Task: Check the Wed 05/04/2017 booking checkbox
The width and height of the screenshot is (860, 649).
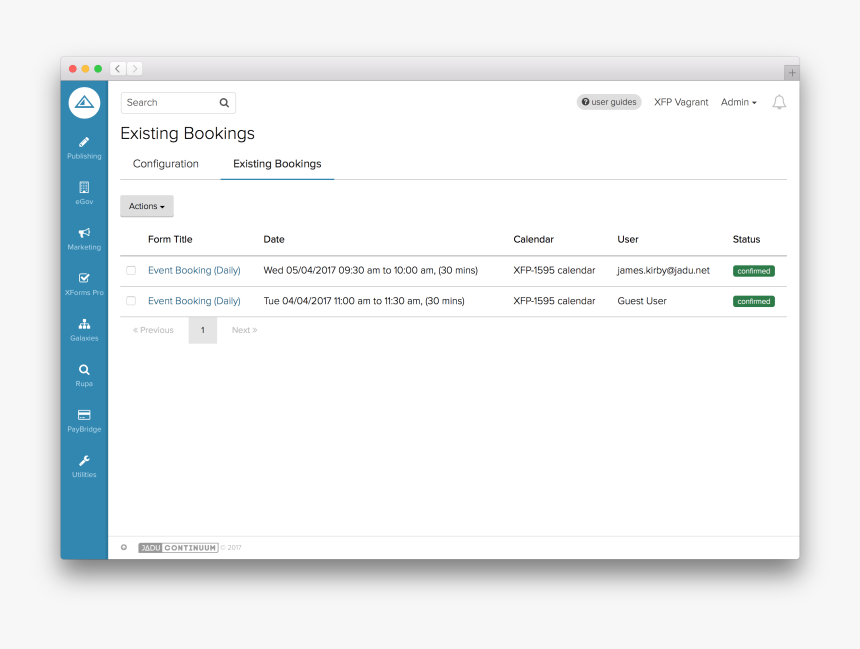Action: click(131, 270)
